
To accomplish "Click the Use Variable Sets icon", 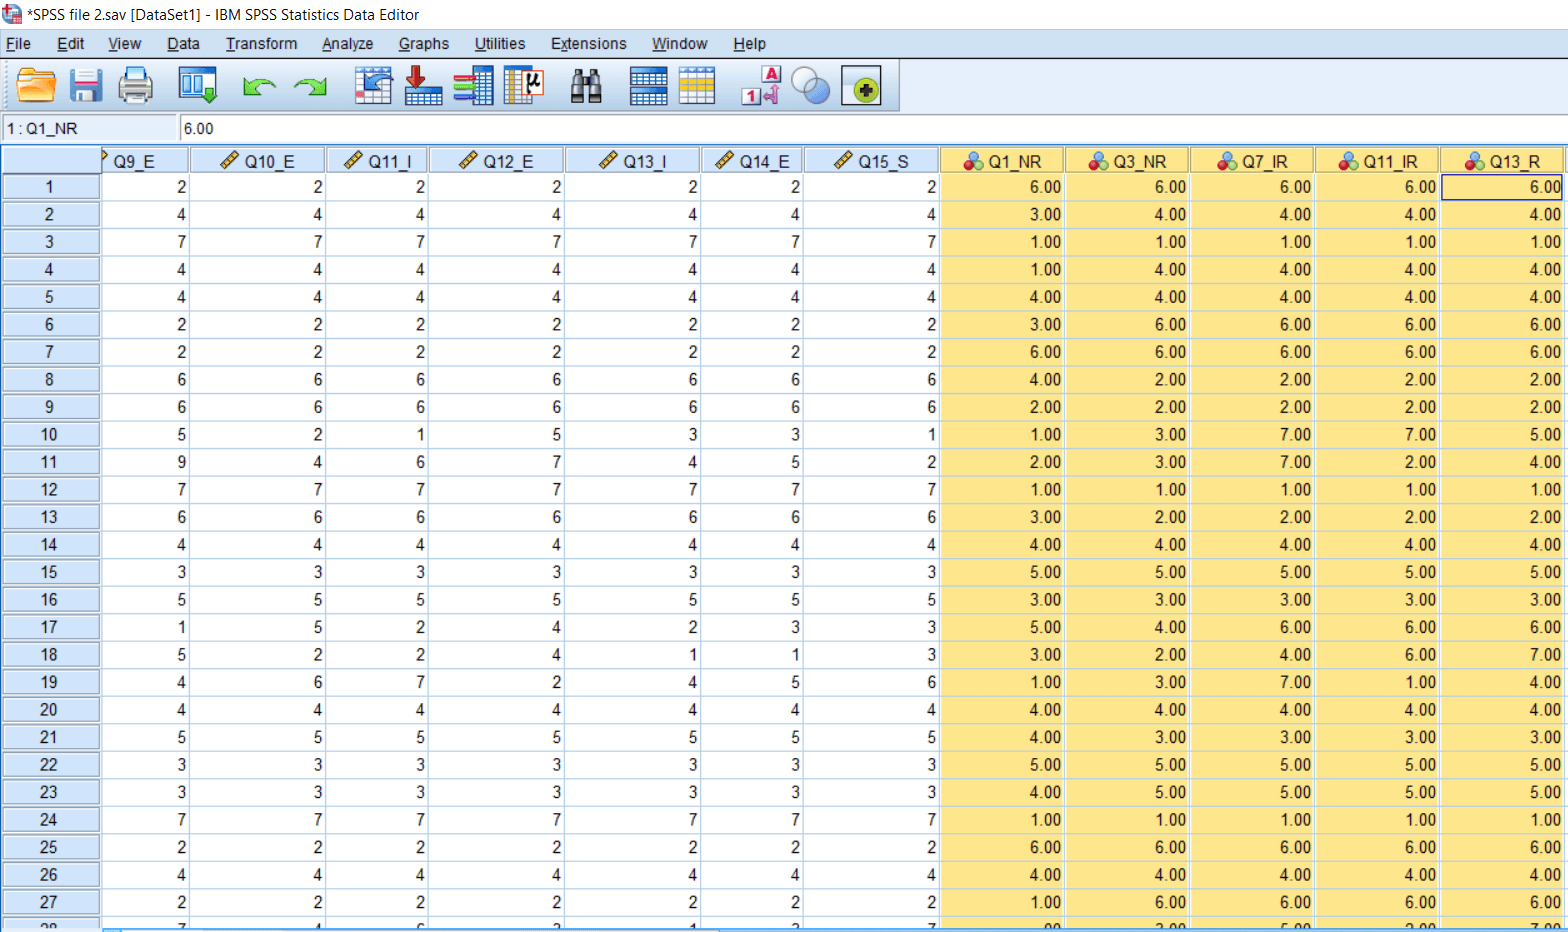I will 811,86.
